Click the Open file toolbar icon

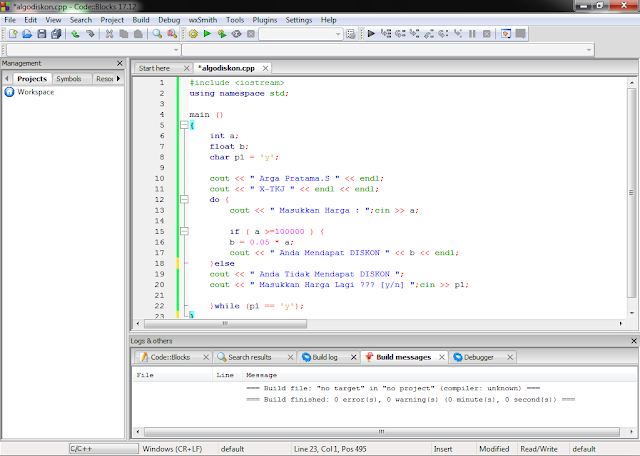pyautogui.click(x=27, y=34)
